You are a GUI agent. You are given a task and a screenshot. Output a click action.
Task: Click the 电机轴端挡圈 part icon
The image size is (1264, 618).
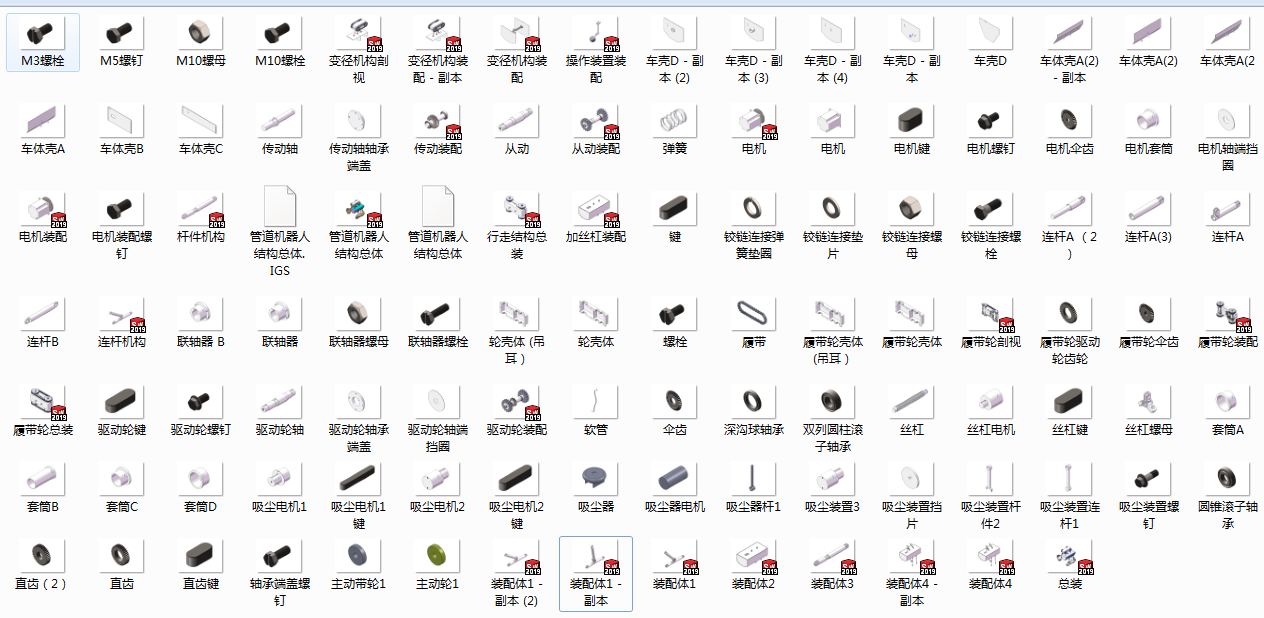pyautogui.click(x=1228, y=122)
